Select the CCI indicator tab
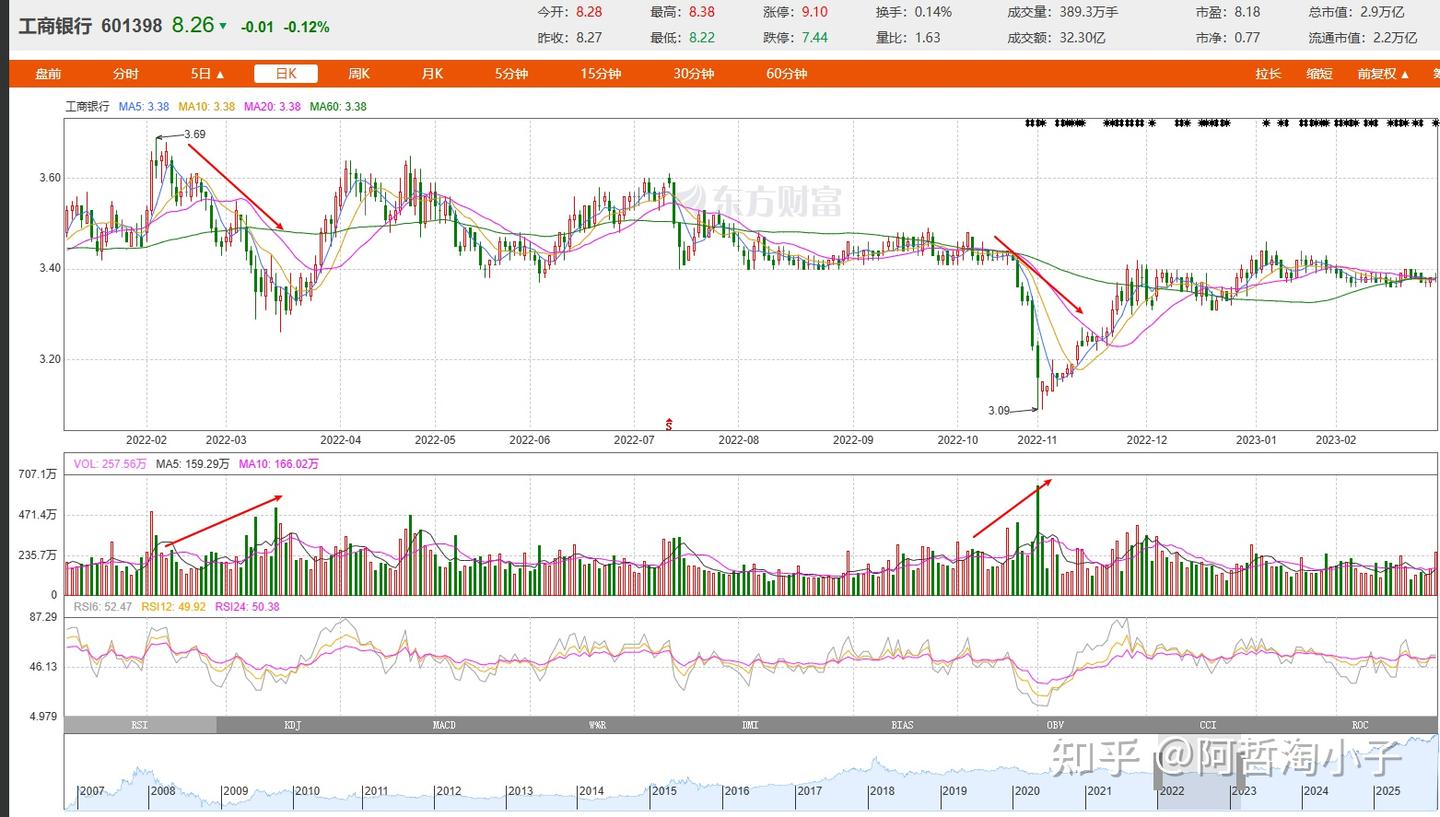Viewport: 1440px width, 817px height. click(x=1208, y=725)
